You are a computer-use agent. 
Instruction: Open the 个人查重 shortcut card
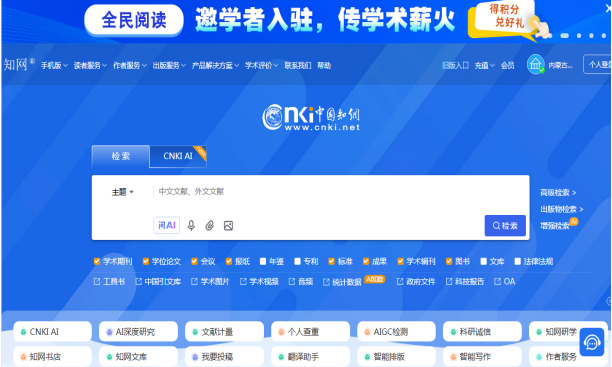click(x=311, y=331)
